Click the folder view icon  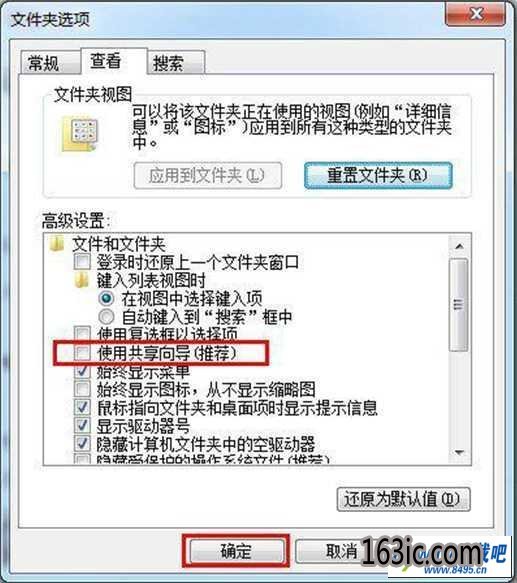[x=80, y=134]
